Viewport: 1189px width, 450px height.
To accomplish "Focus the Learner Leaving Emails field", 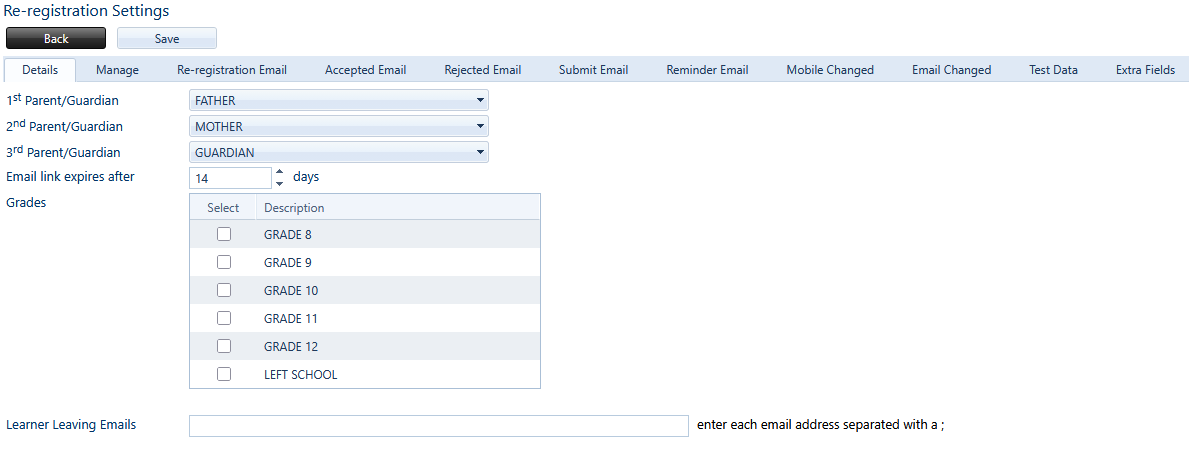I will pyautogui.click(x=439, y=426).
